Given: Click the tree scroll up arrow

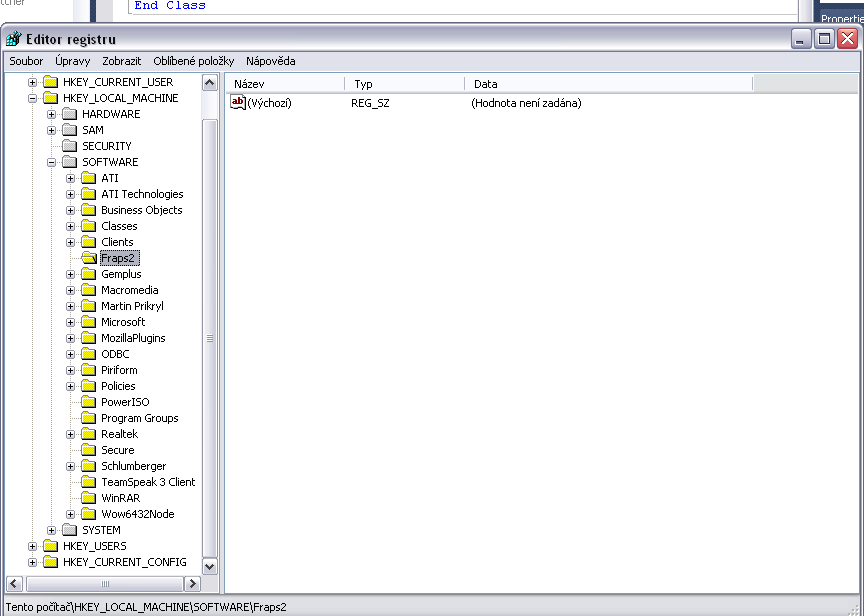Looking at the screenshot, I should tap(210, 83).
